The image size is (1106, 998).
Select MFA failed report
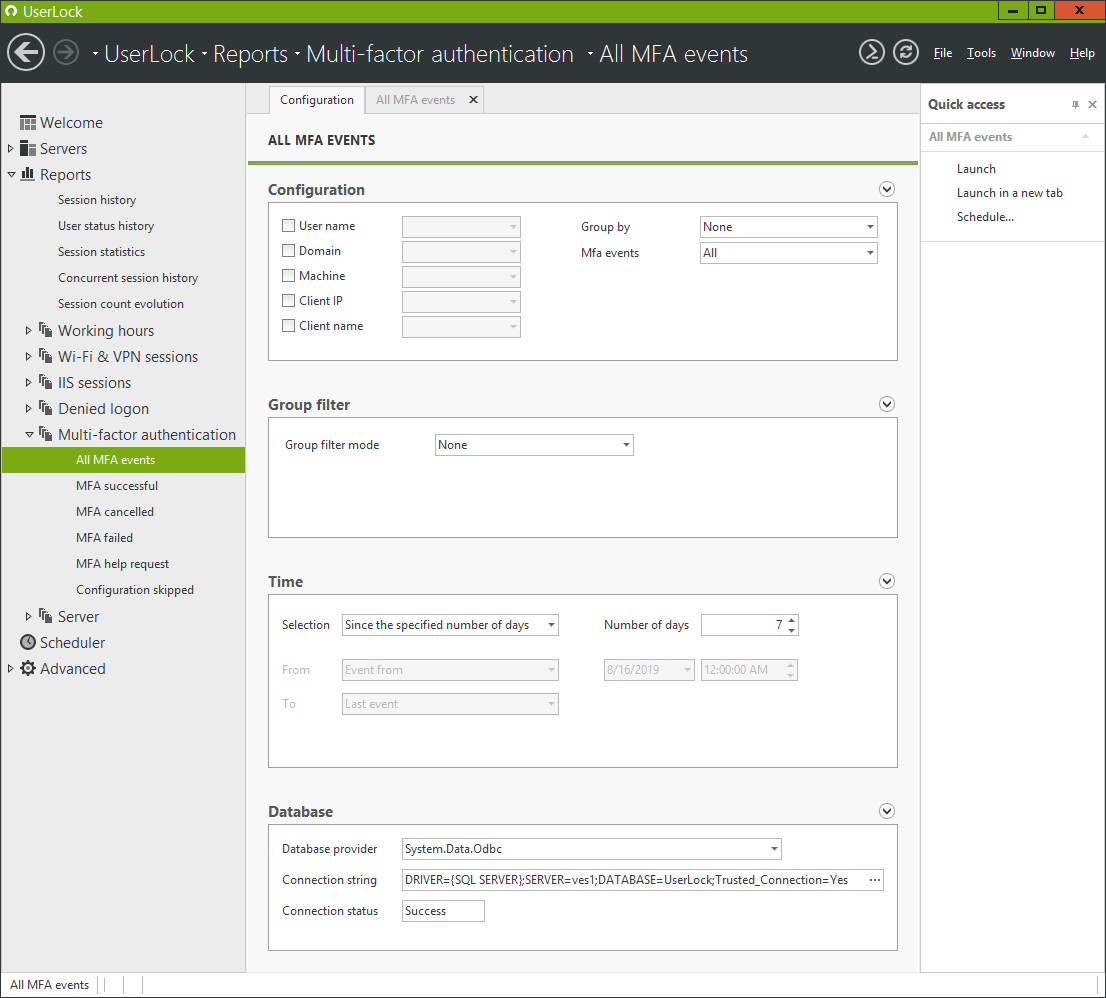point(104,538)
